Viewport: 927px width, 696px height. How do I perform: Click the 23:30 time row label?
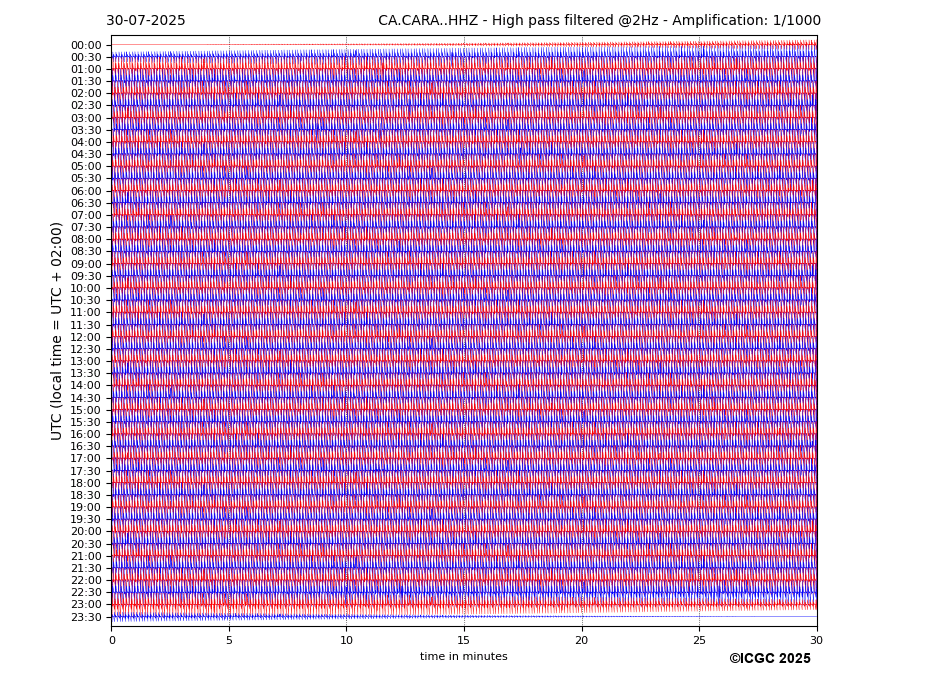tap(86, 617)
